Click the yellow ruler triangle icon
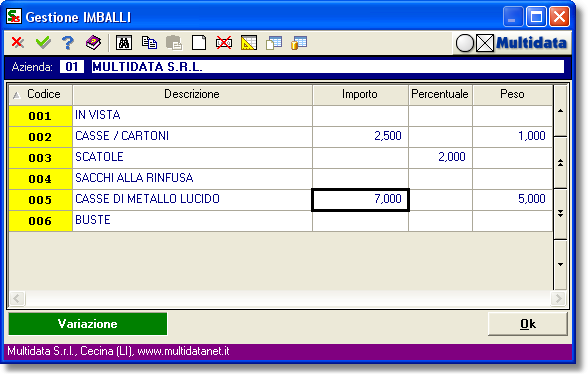 [x=249, y=43]
